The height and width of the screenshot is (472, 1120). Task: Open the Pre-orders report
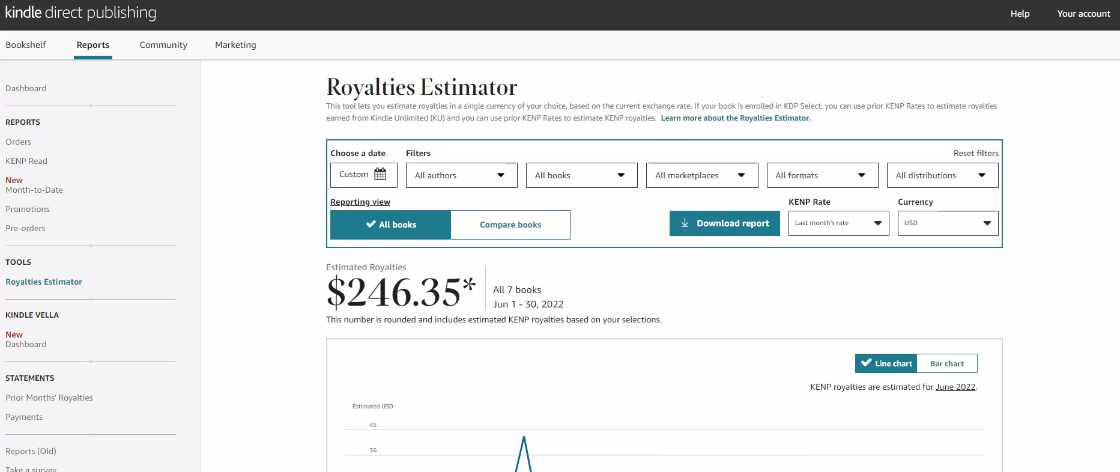tap(25, 229)
